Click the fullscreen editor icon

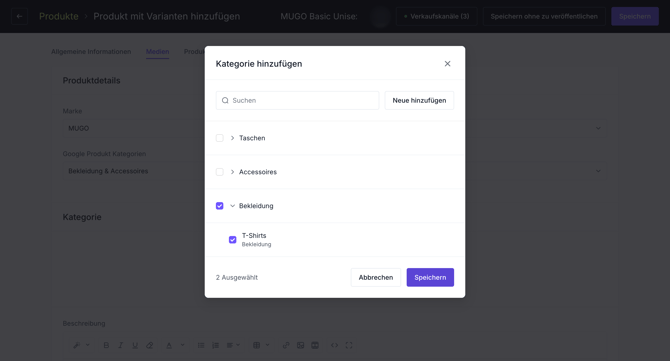[x=349, y=345]
